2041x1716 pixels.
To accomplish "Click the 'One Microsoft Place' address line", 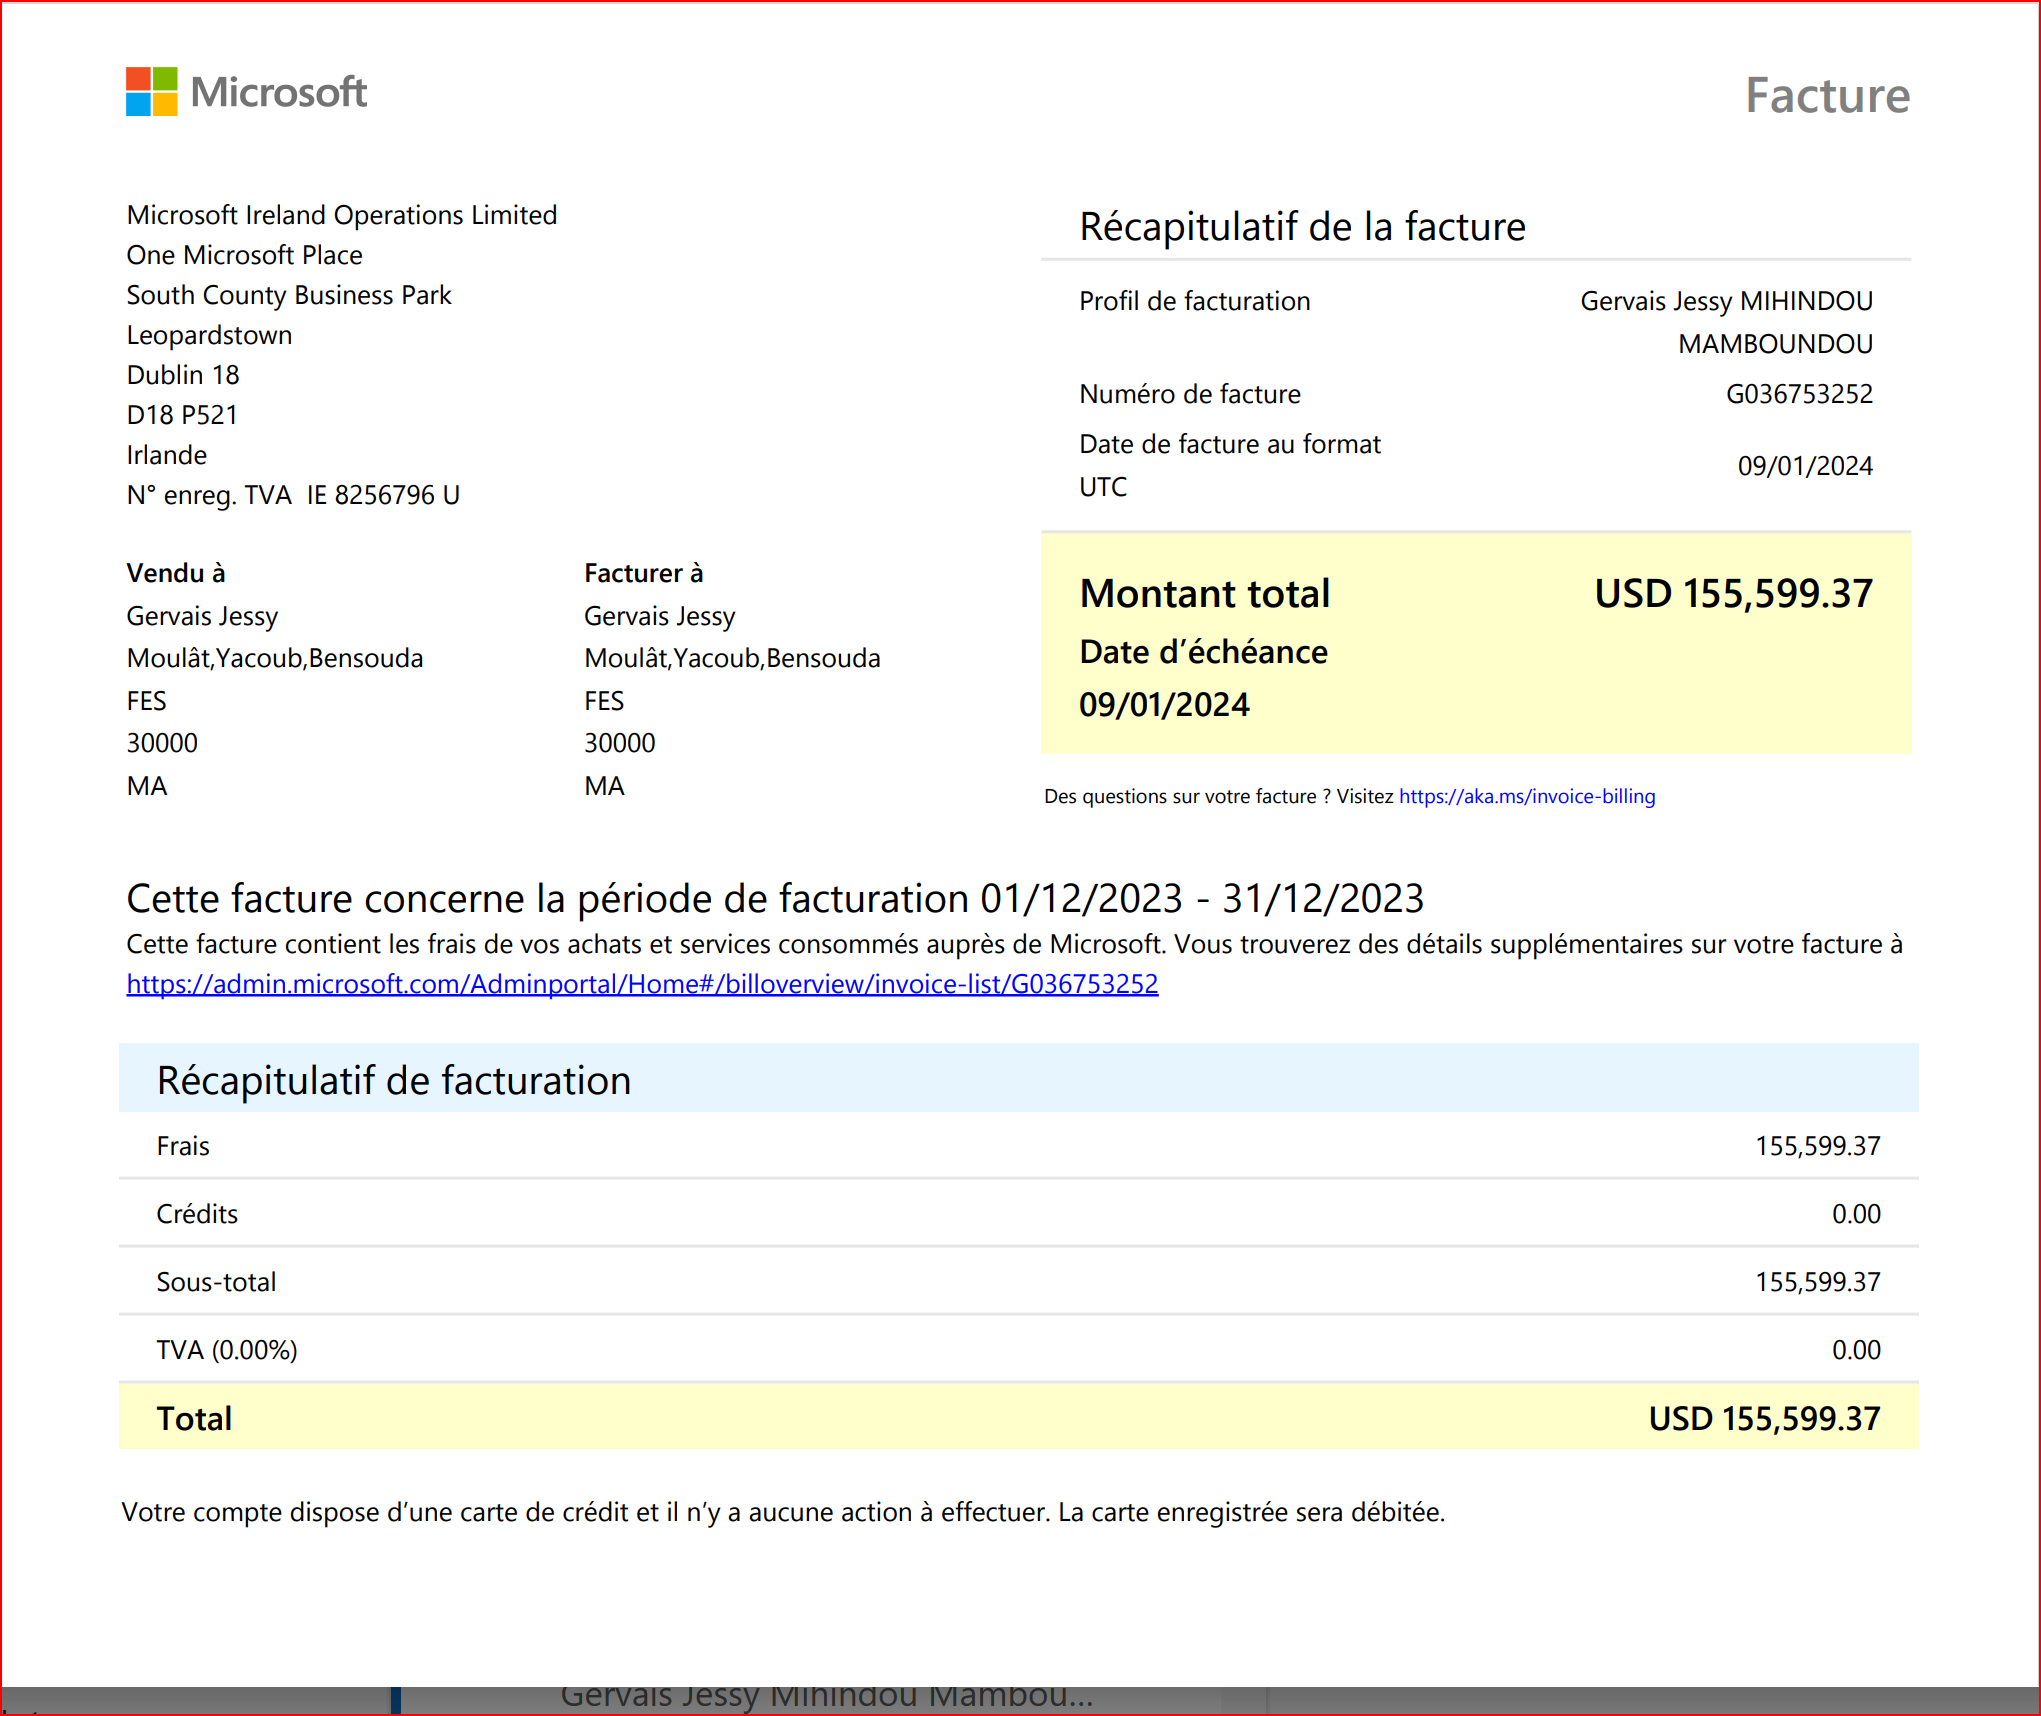I will (x=244, y=255).
